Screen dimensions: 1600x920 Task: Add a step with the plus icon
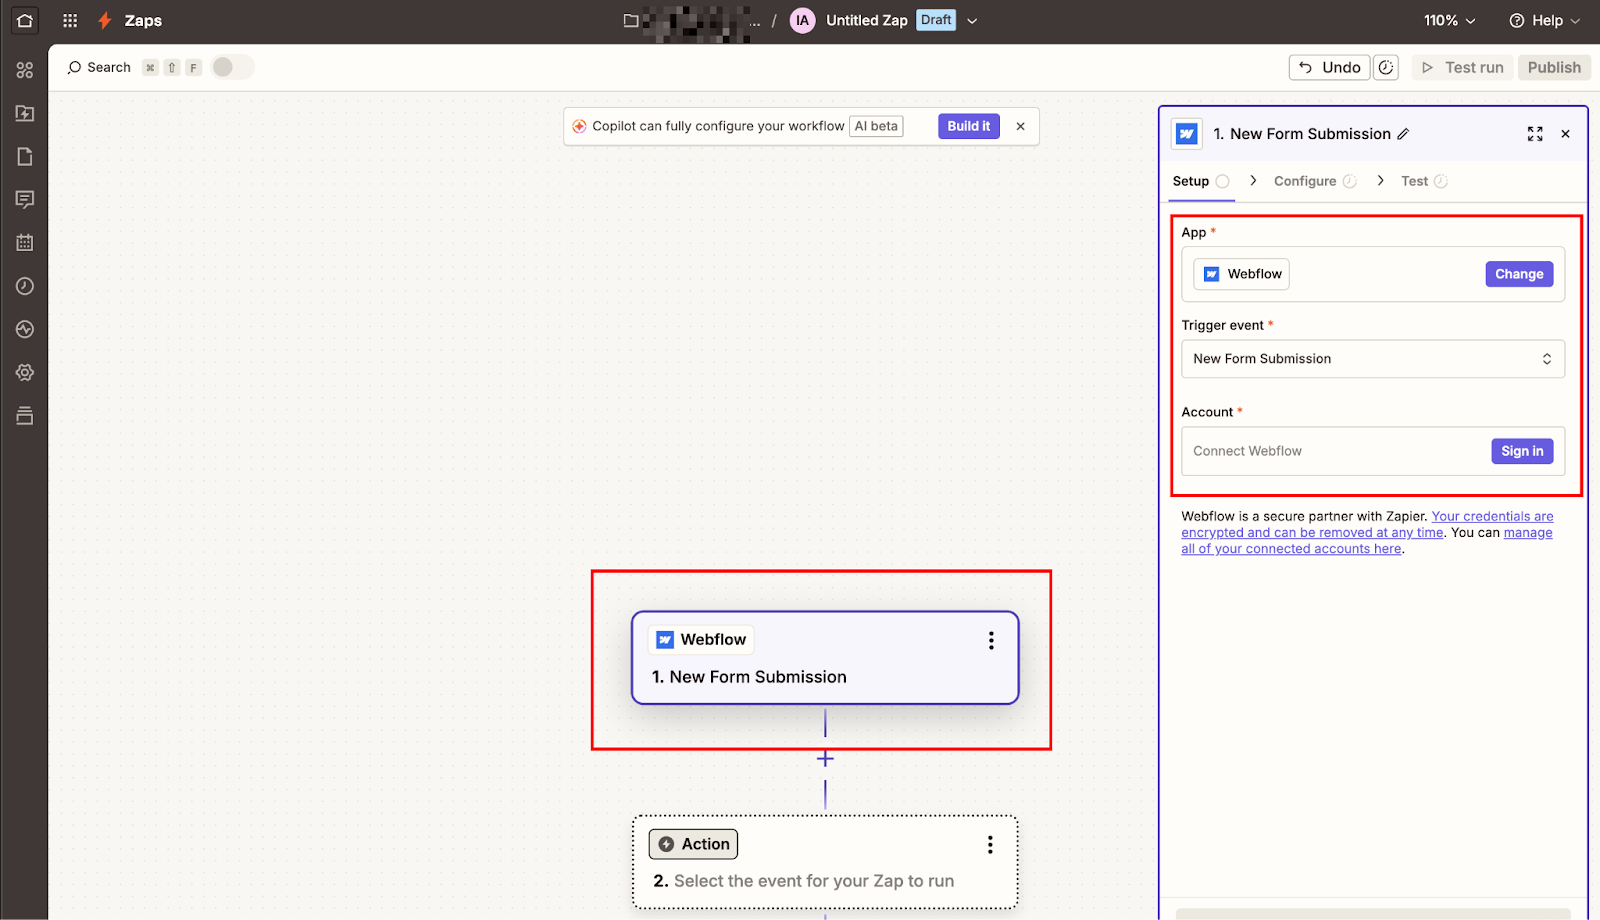[825, 759]
